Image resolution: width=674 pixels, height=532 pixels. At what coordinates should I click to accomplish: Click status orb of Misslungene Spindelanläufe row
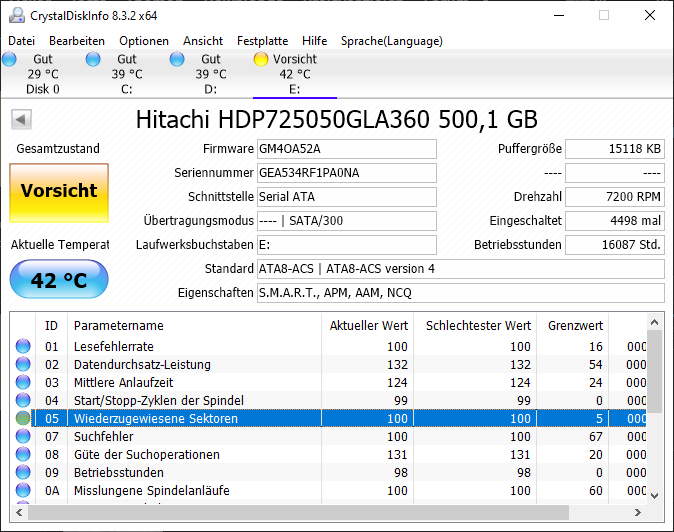(23, 491)
